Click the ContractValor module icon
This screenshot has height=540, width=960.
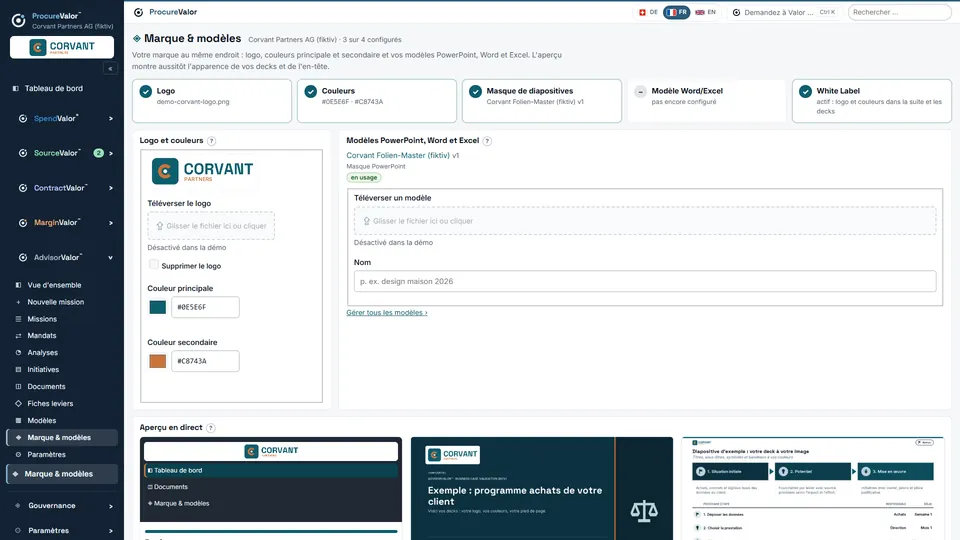click(x=23, y=188)
